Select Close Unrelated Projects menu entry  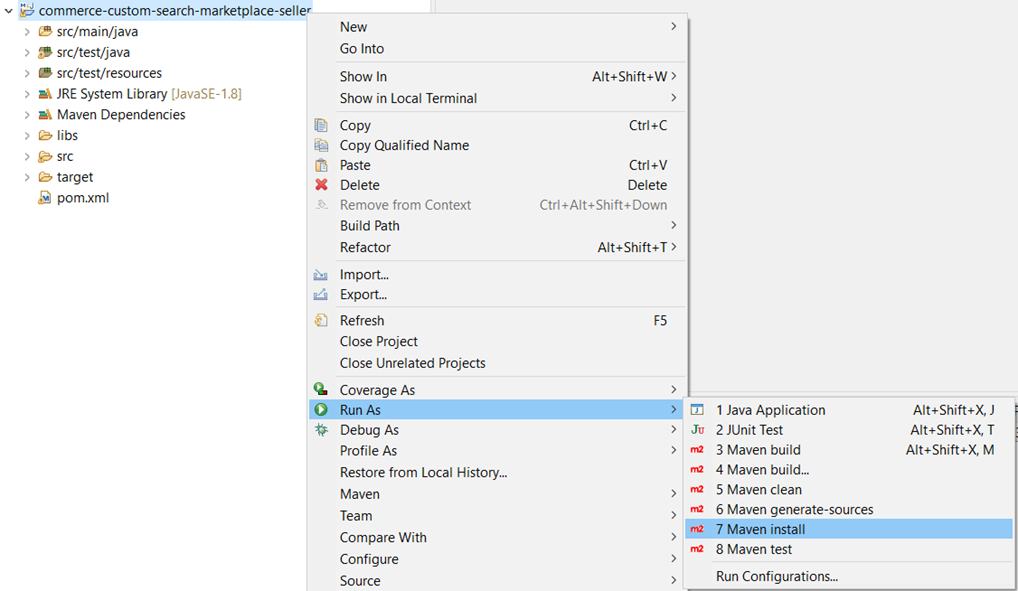(412, 363)
